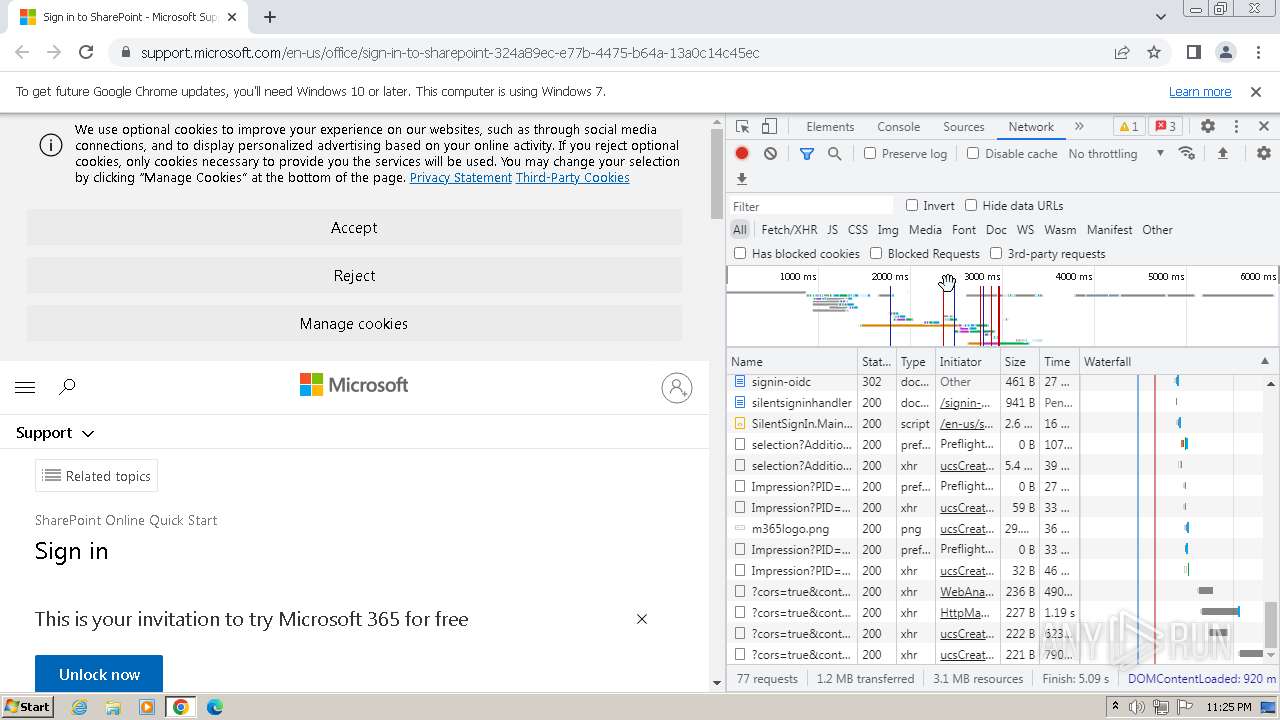Share this page icon in address bar

1122,52
